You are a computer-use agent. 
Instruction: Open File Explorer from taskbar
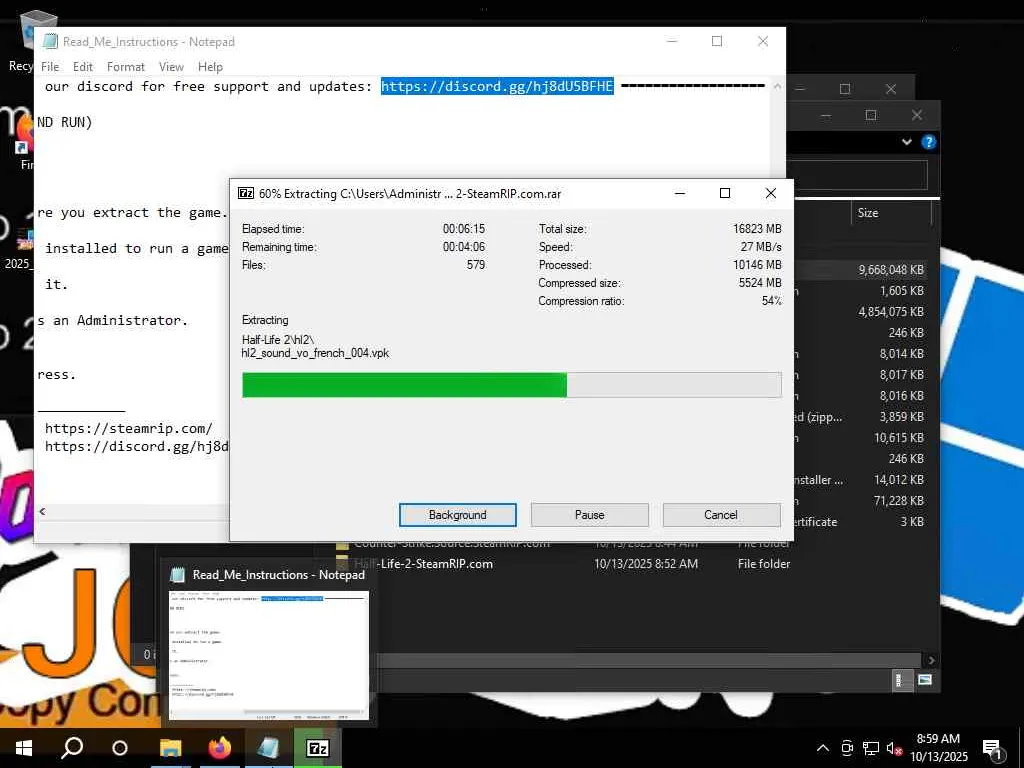[x=170, y=748]
